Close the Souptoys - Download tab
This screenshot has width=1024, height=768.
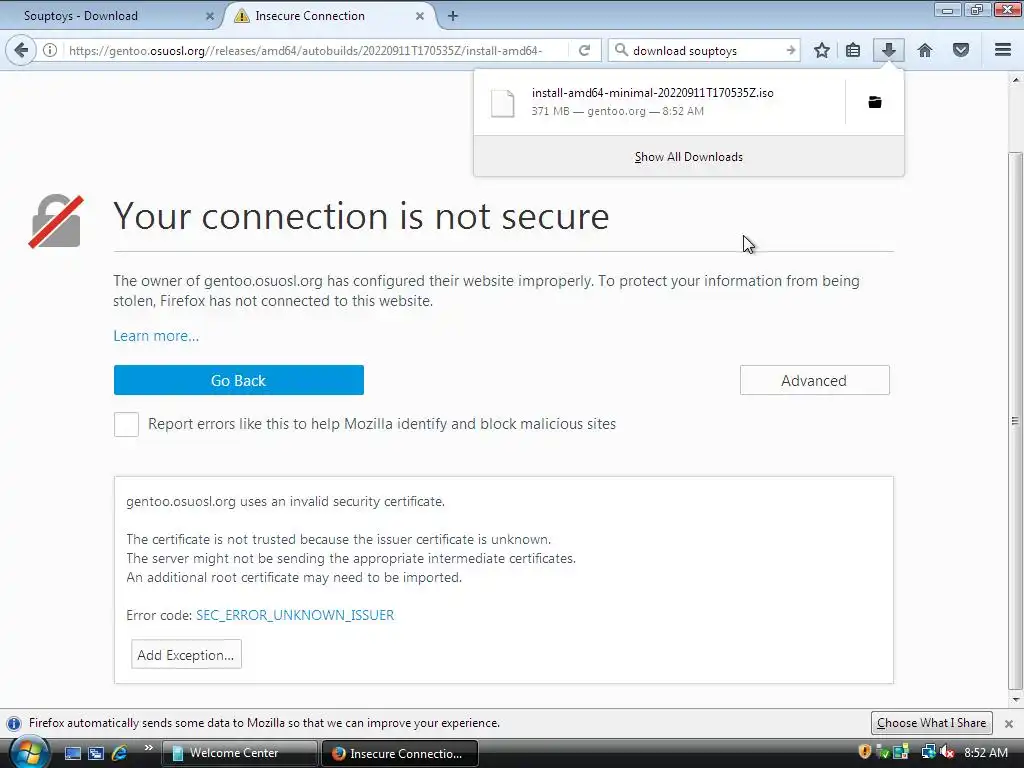point(210,16)
